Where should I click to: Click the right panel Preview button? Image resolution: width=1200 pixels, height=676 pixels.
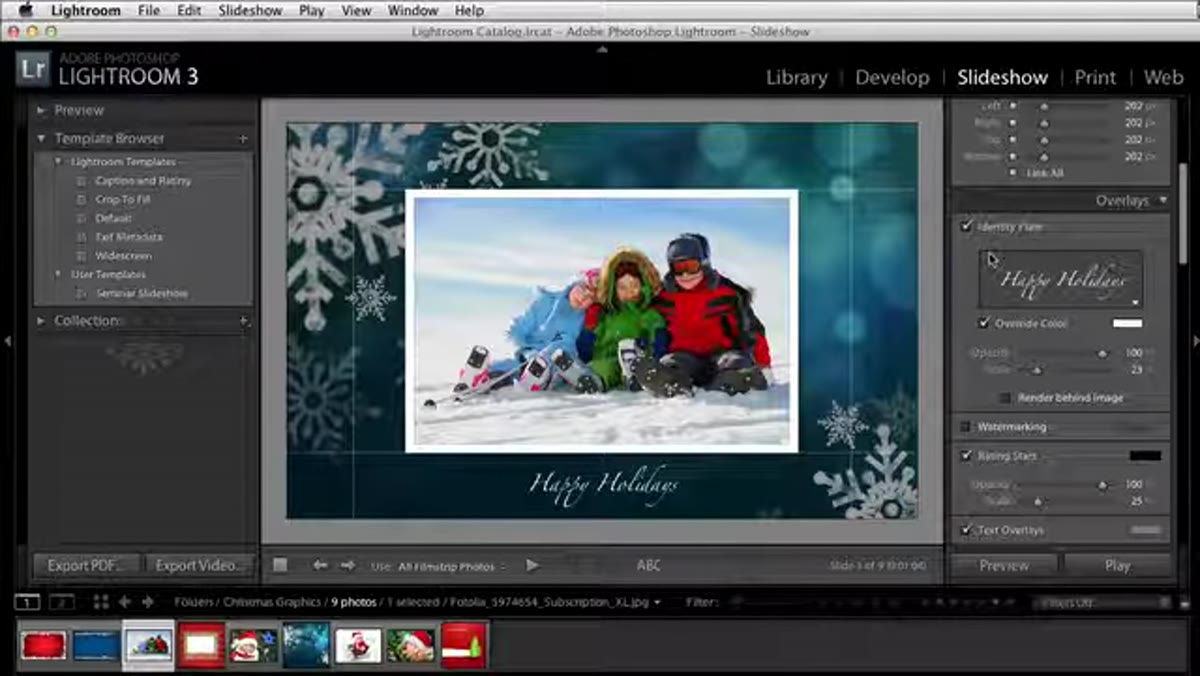[x=1004, y=565]
